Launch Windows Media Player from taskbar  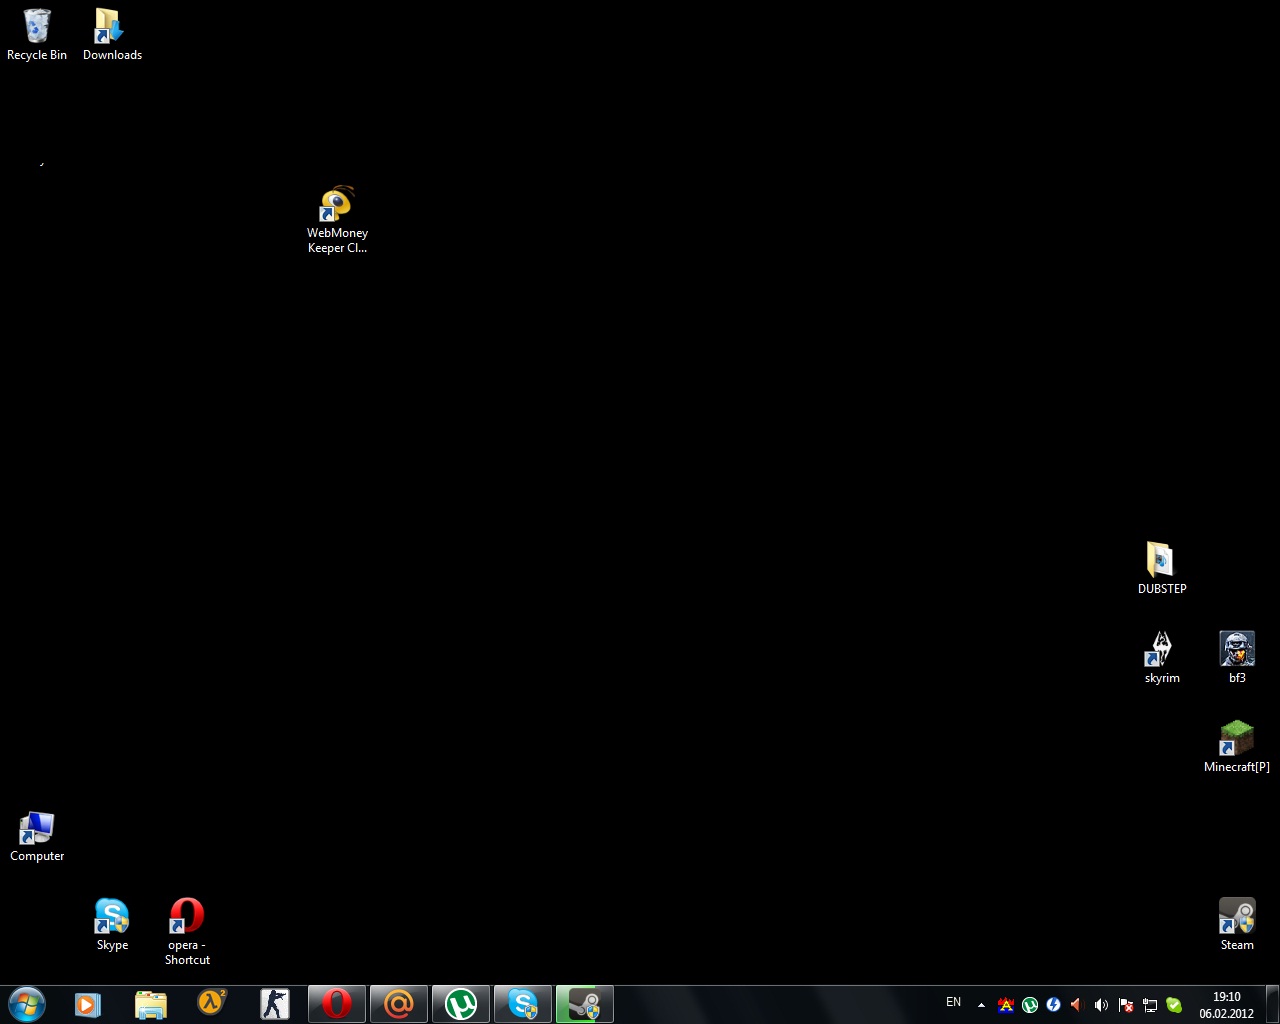pos(88,1004)
